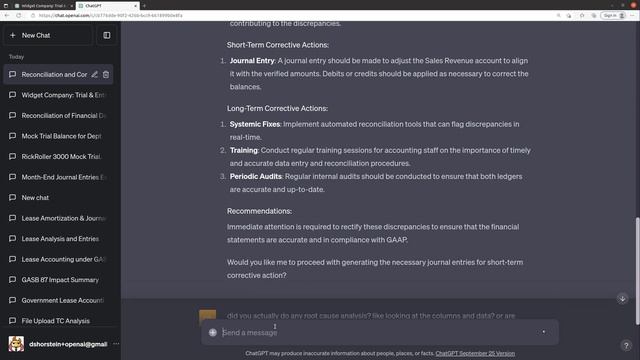This screenshot has width=640, height=360.
Task: Open the Lease Analysis and Entries chat
Action: (58, 239)
